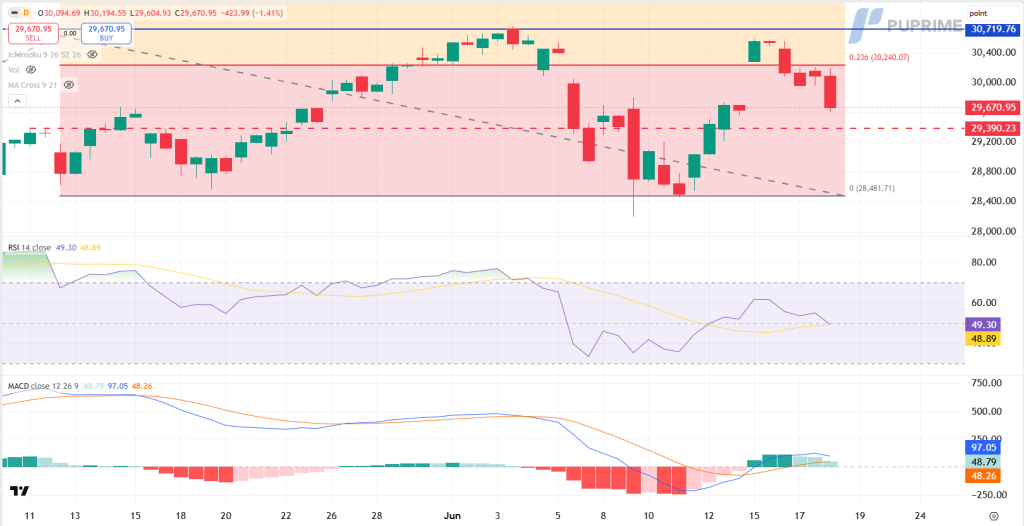Click the 30,400.00 price scale tick
Viewport: 1024px width, 526px height.
click(992, 53)
